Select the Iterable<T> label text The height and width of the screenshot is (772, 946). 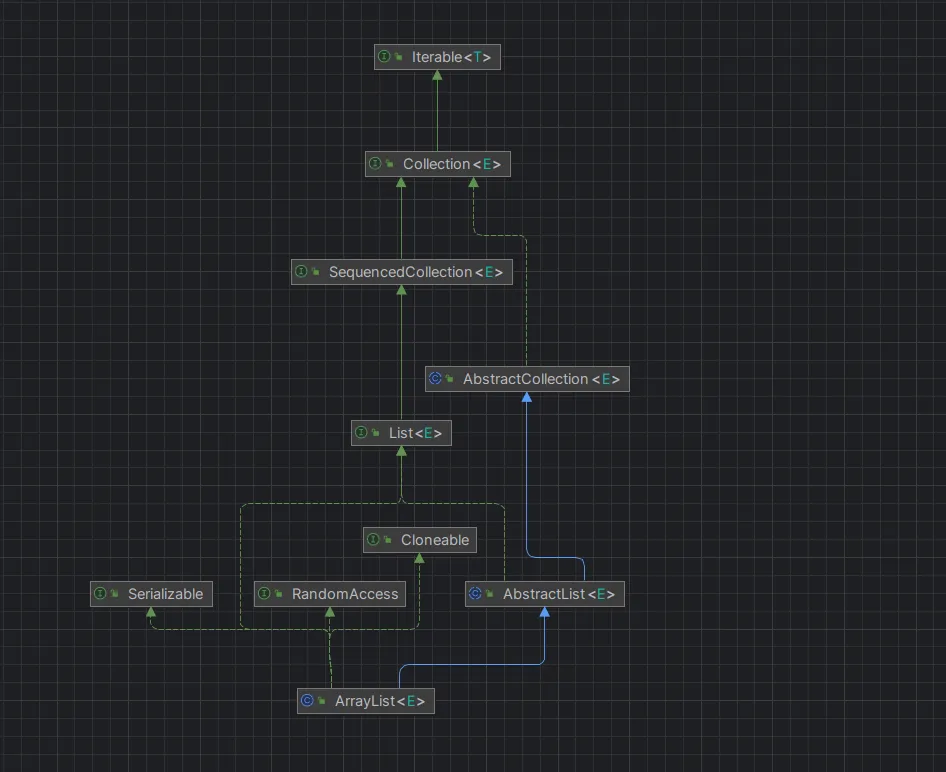451,58
